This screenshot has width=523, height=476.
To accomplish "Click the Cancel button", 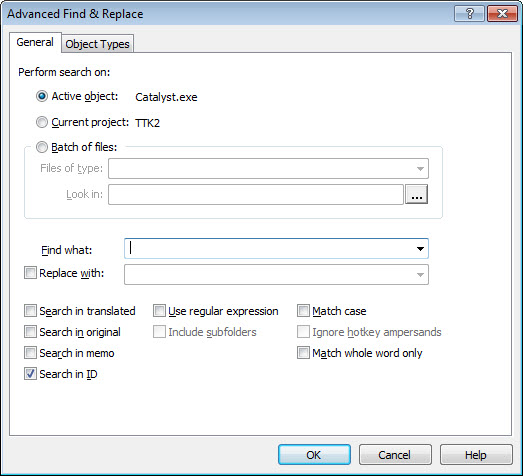I will [x=395, y=455].
